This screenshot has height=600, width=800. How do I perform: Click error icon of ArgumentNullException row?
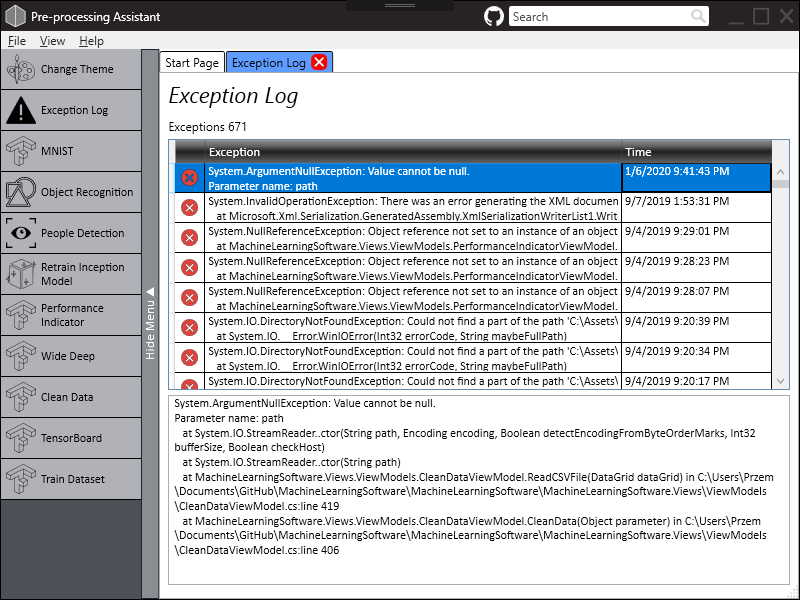tap(189, 178)
